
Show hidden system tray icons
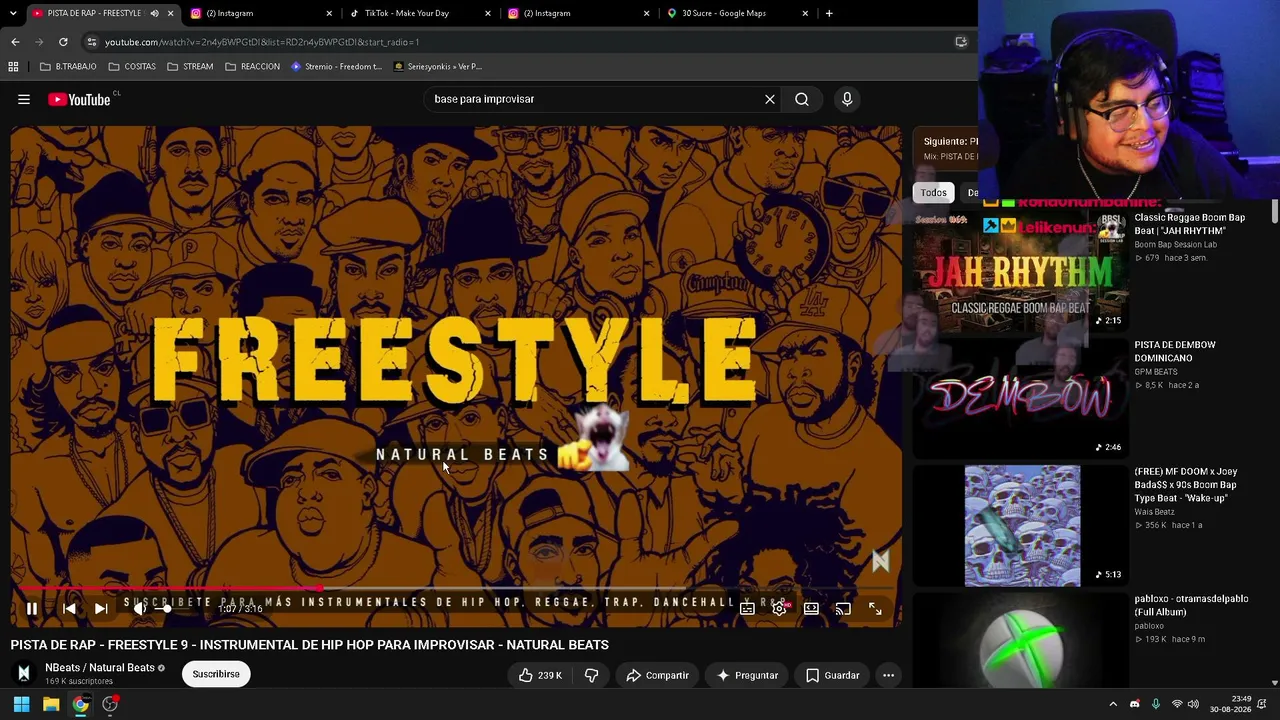1113,704
